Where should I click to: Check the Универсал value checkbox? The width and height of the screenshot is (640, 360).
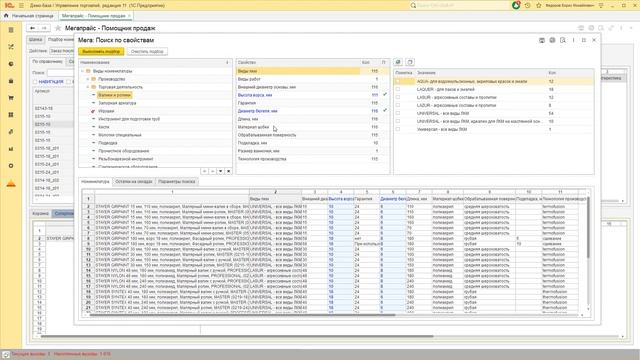pos(398,129)
